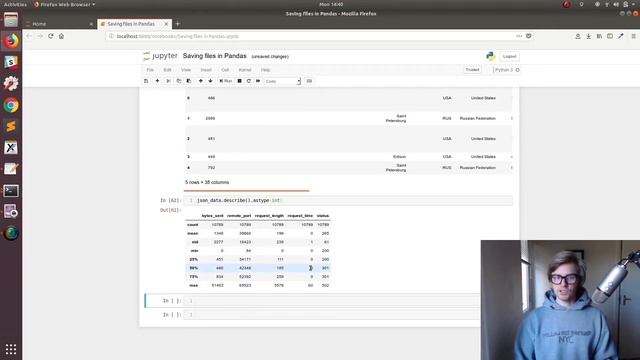The height and width of the screenshot is (360, 640).
Task: Close the Saving files in Pandas tab
Action: 166,24
